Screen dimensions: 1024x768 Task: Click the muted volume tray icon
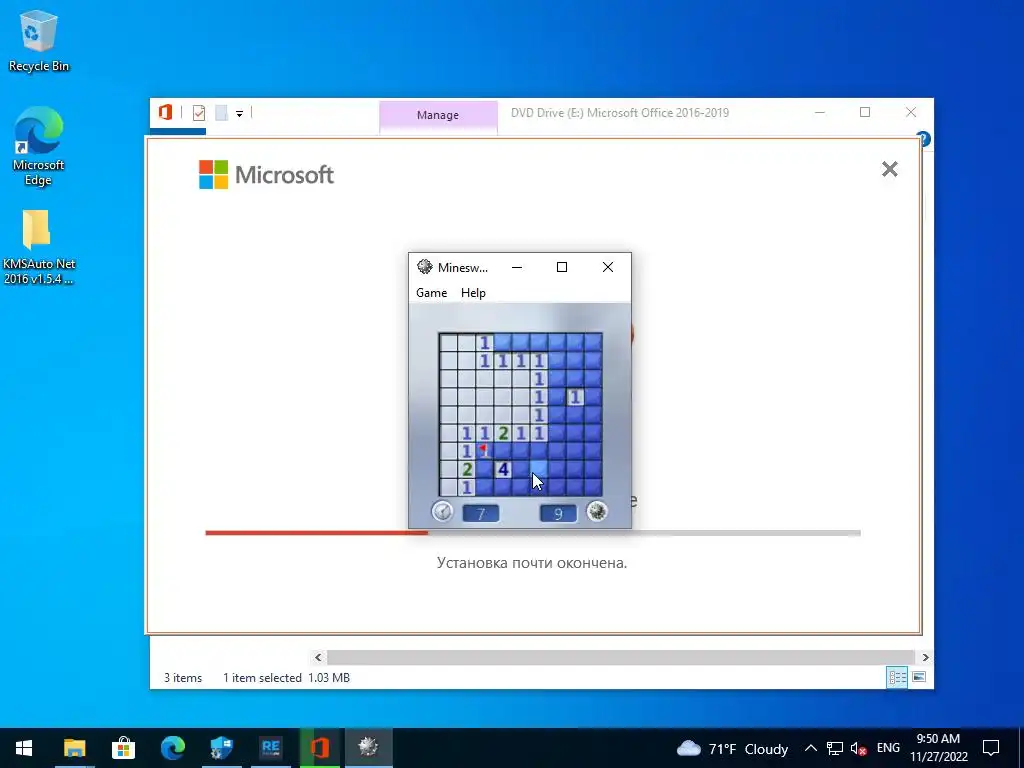point(859,748)
